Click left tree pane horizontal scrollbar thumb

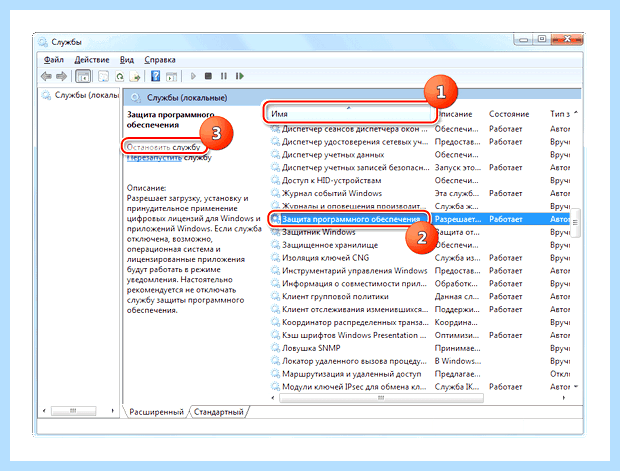pos(74,411)
